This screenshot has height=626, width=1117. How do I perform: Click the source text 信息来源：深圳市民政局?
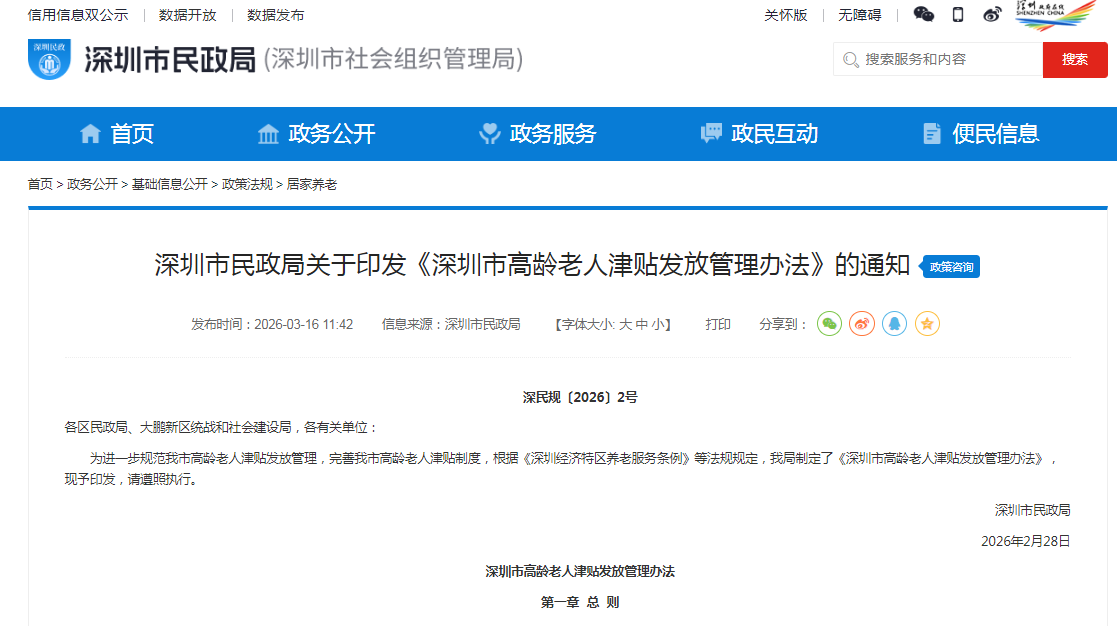click(x=451, y=325)
